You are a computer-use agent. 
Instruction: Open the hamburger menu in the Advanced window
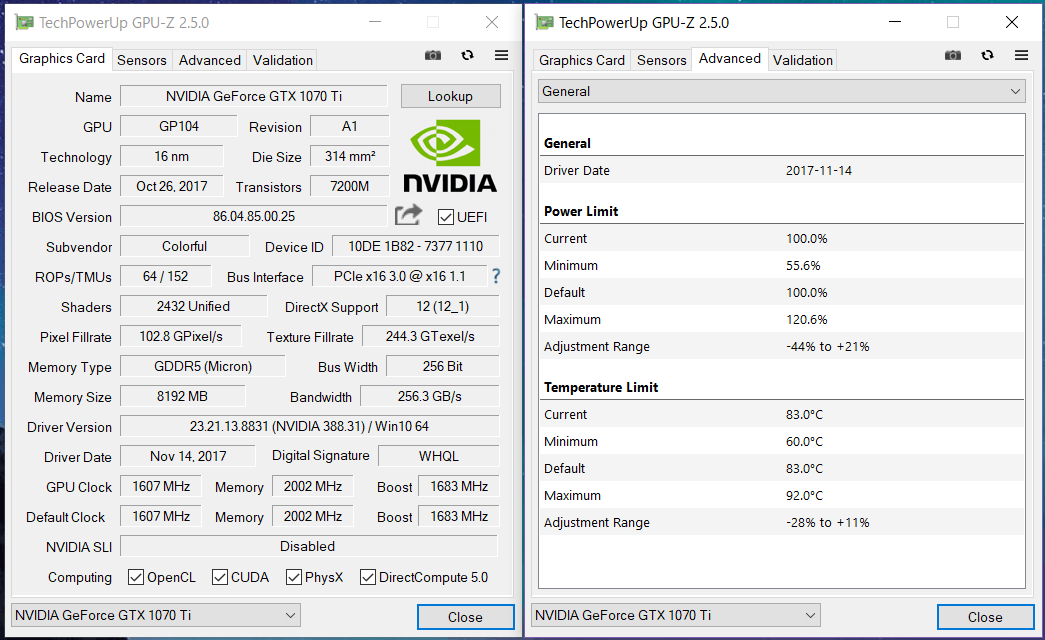pos(1021,55)
